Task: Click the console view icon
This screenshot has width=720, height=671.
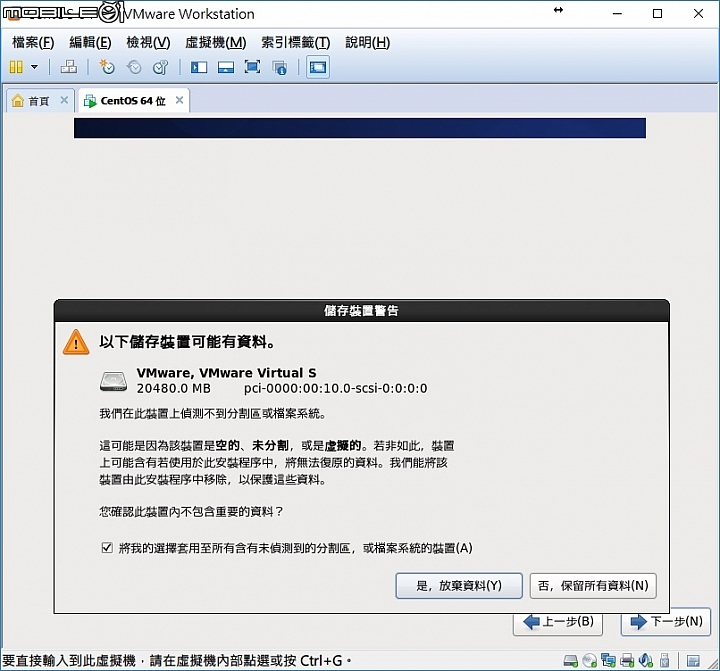Action: pyautogui.click(x=318, y=67)
